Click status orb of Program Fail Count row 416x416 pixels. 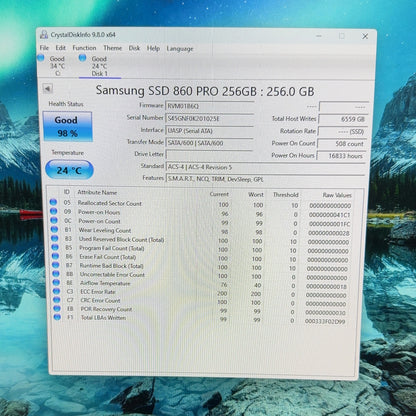(55, 247)
